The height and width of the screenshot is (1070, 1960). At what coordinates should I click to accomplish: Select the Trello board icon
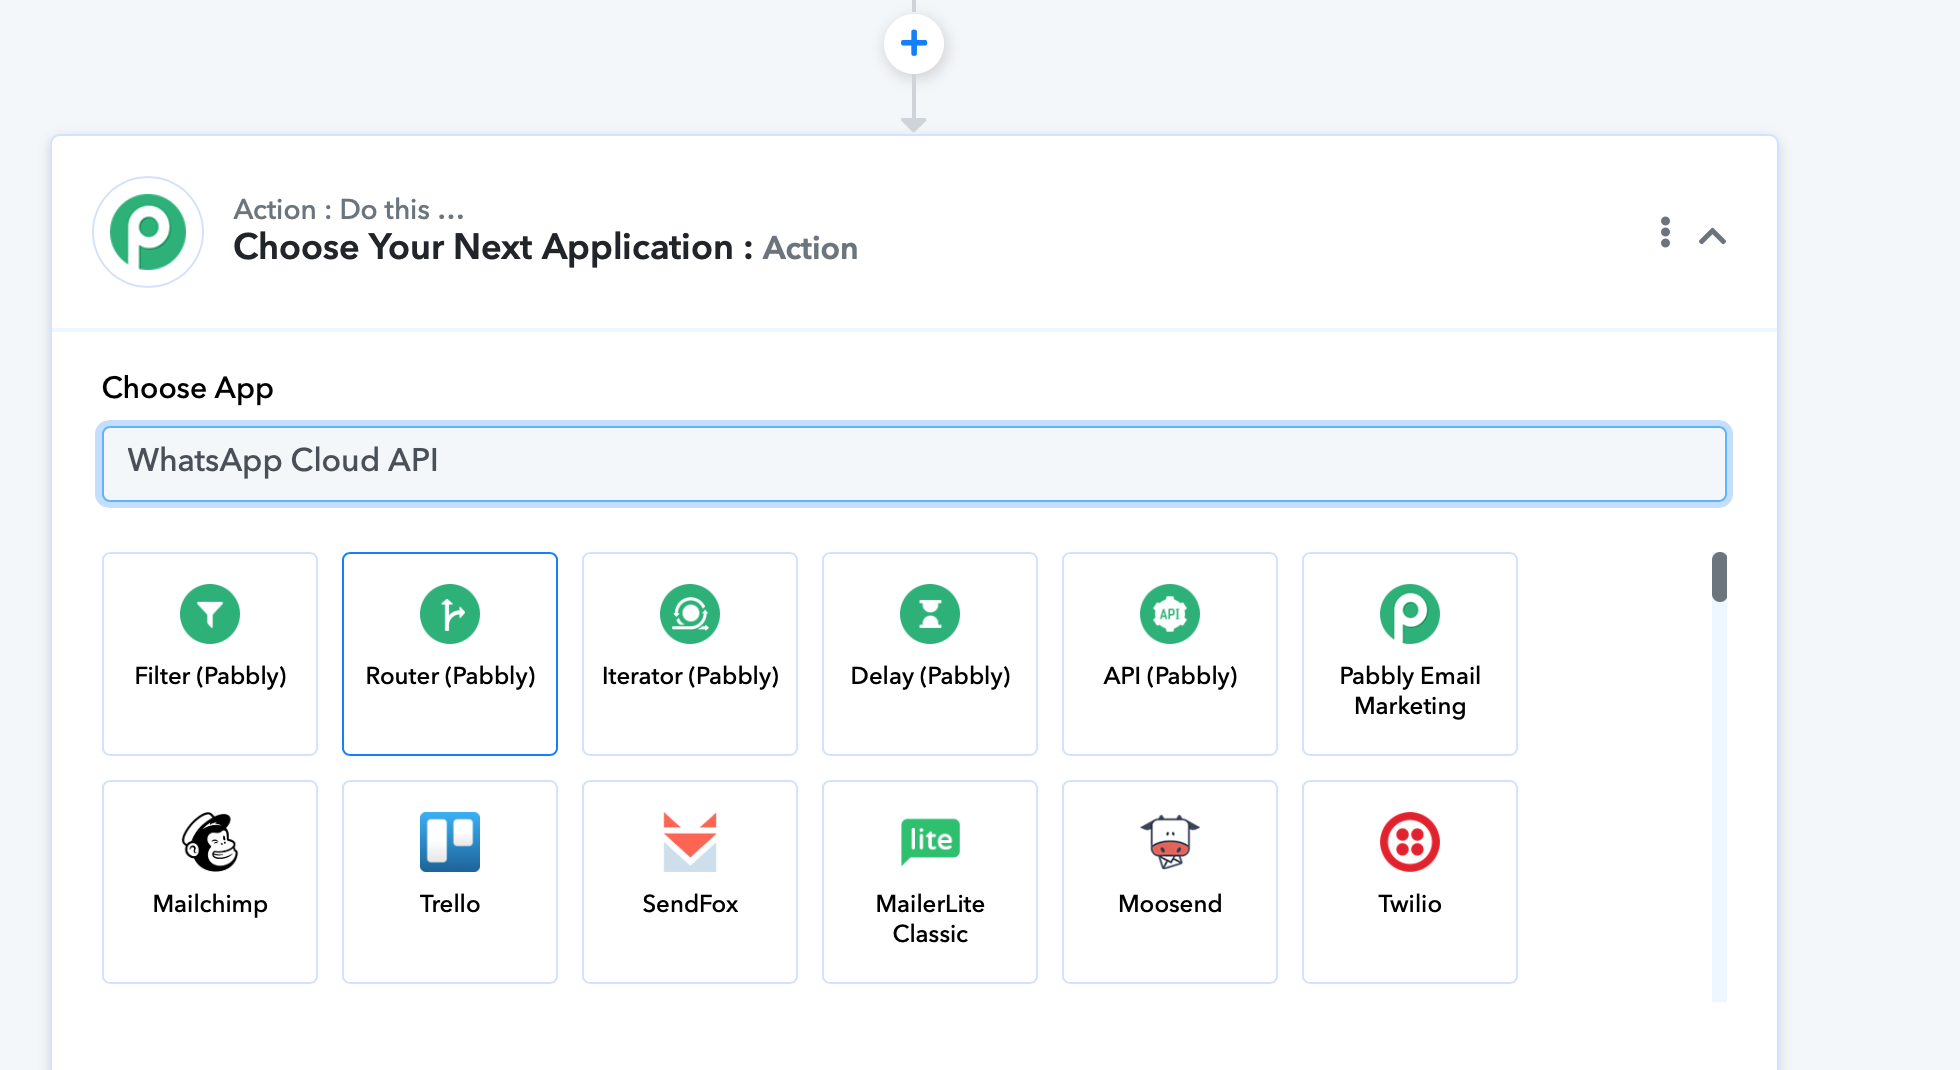click(450, 842)
